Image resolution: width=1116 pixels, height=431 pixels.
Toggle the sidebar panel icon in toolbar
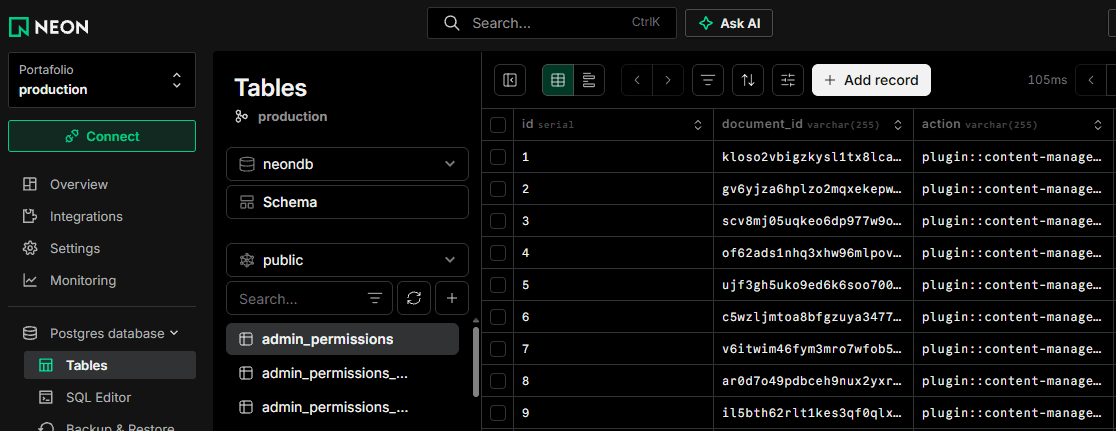click(510, 80)
